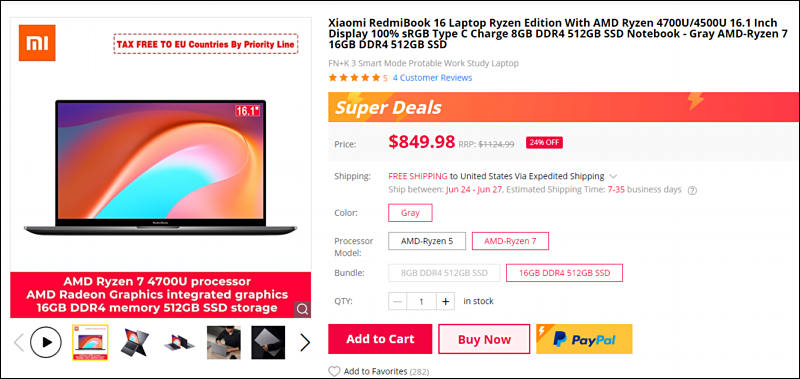
Task: Play the product video in thumbnail strip
Action: [46, 342]
